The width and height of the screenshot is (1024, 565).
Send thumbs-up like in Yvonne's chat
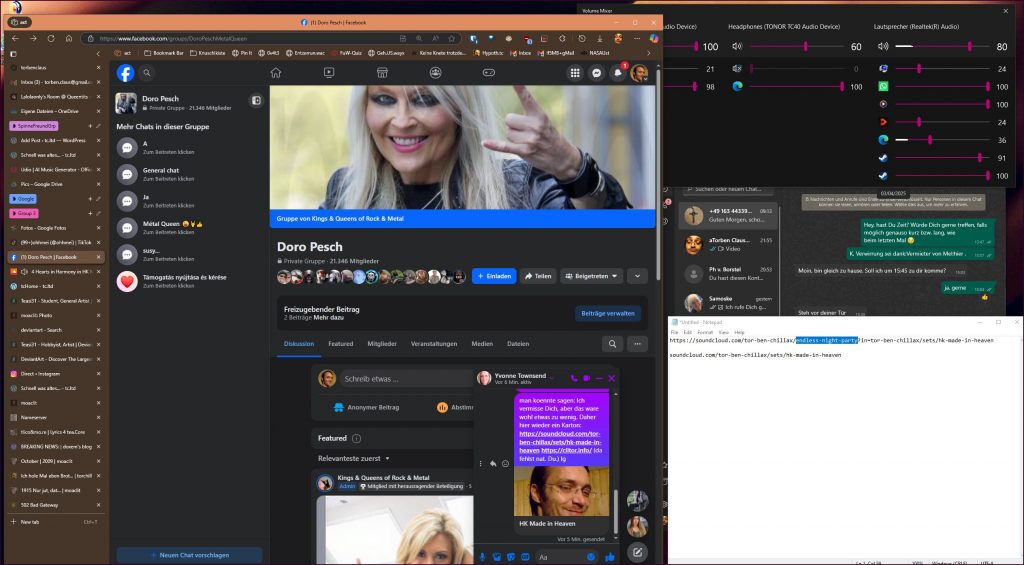click(610, 557)
